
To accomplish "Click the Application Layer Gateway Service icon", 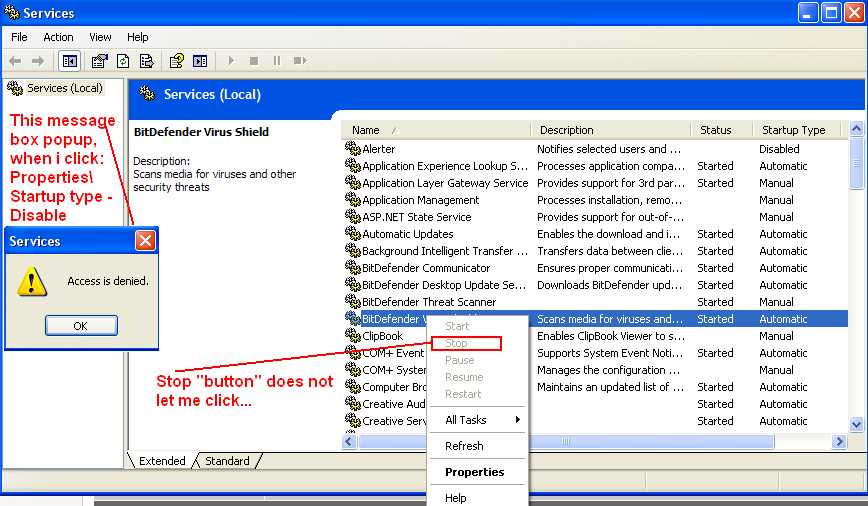I will tap(353, 182).
